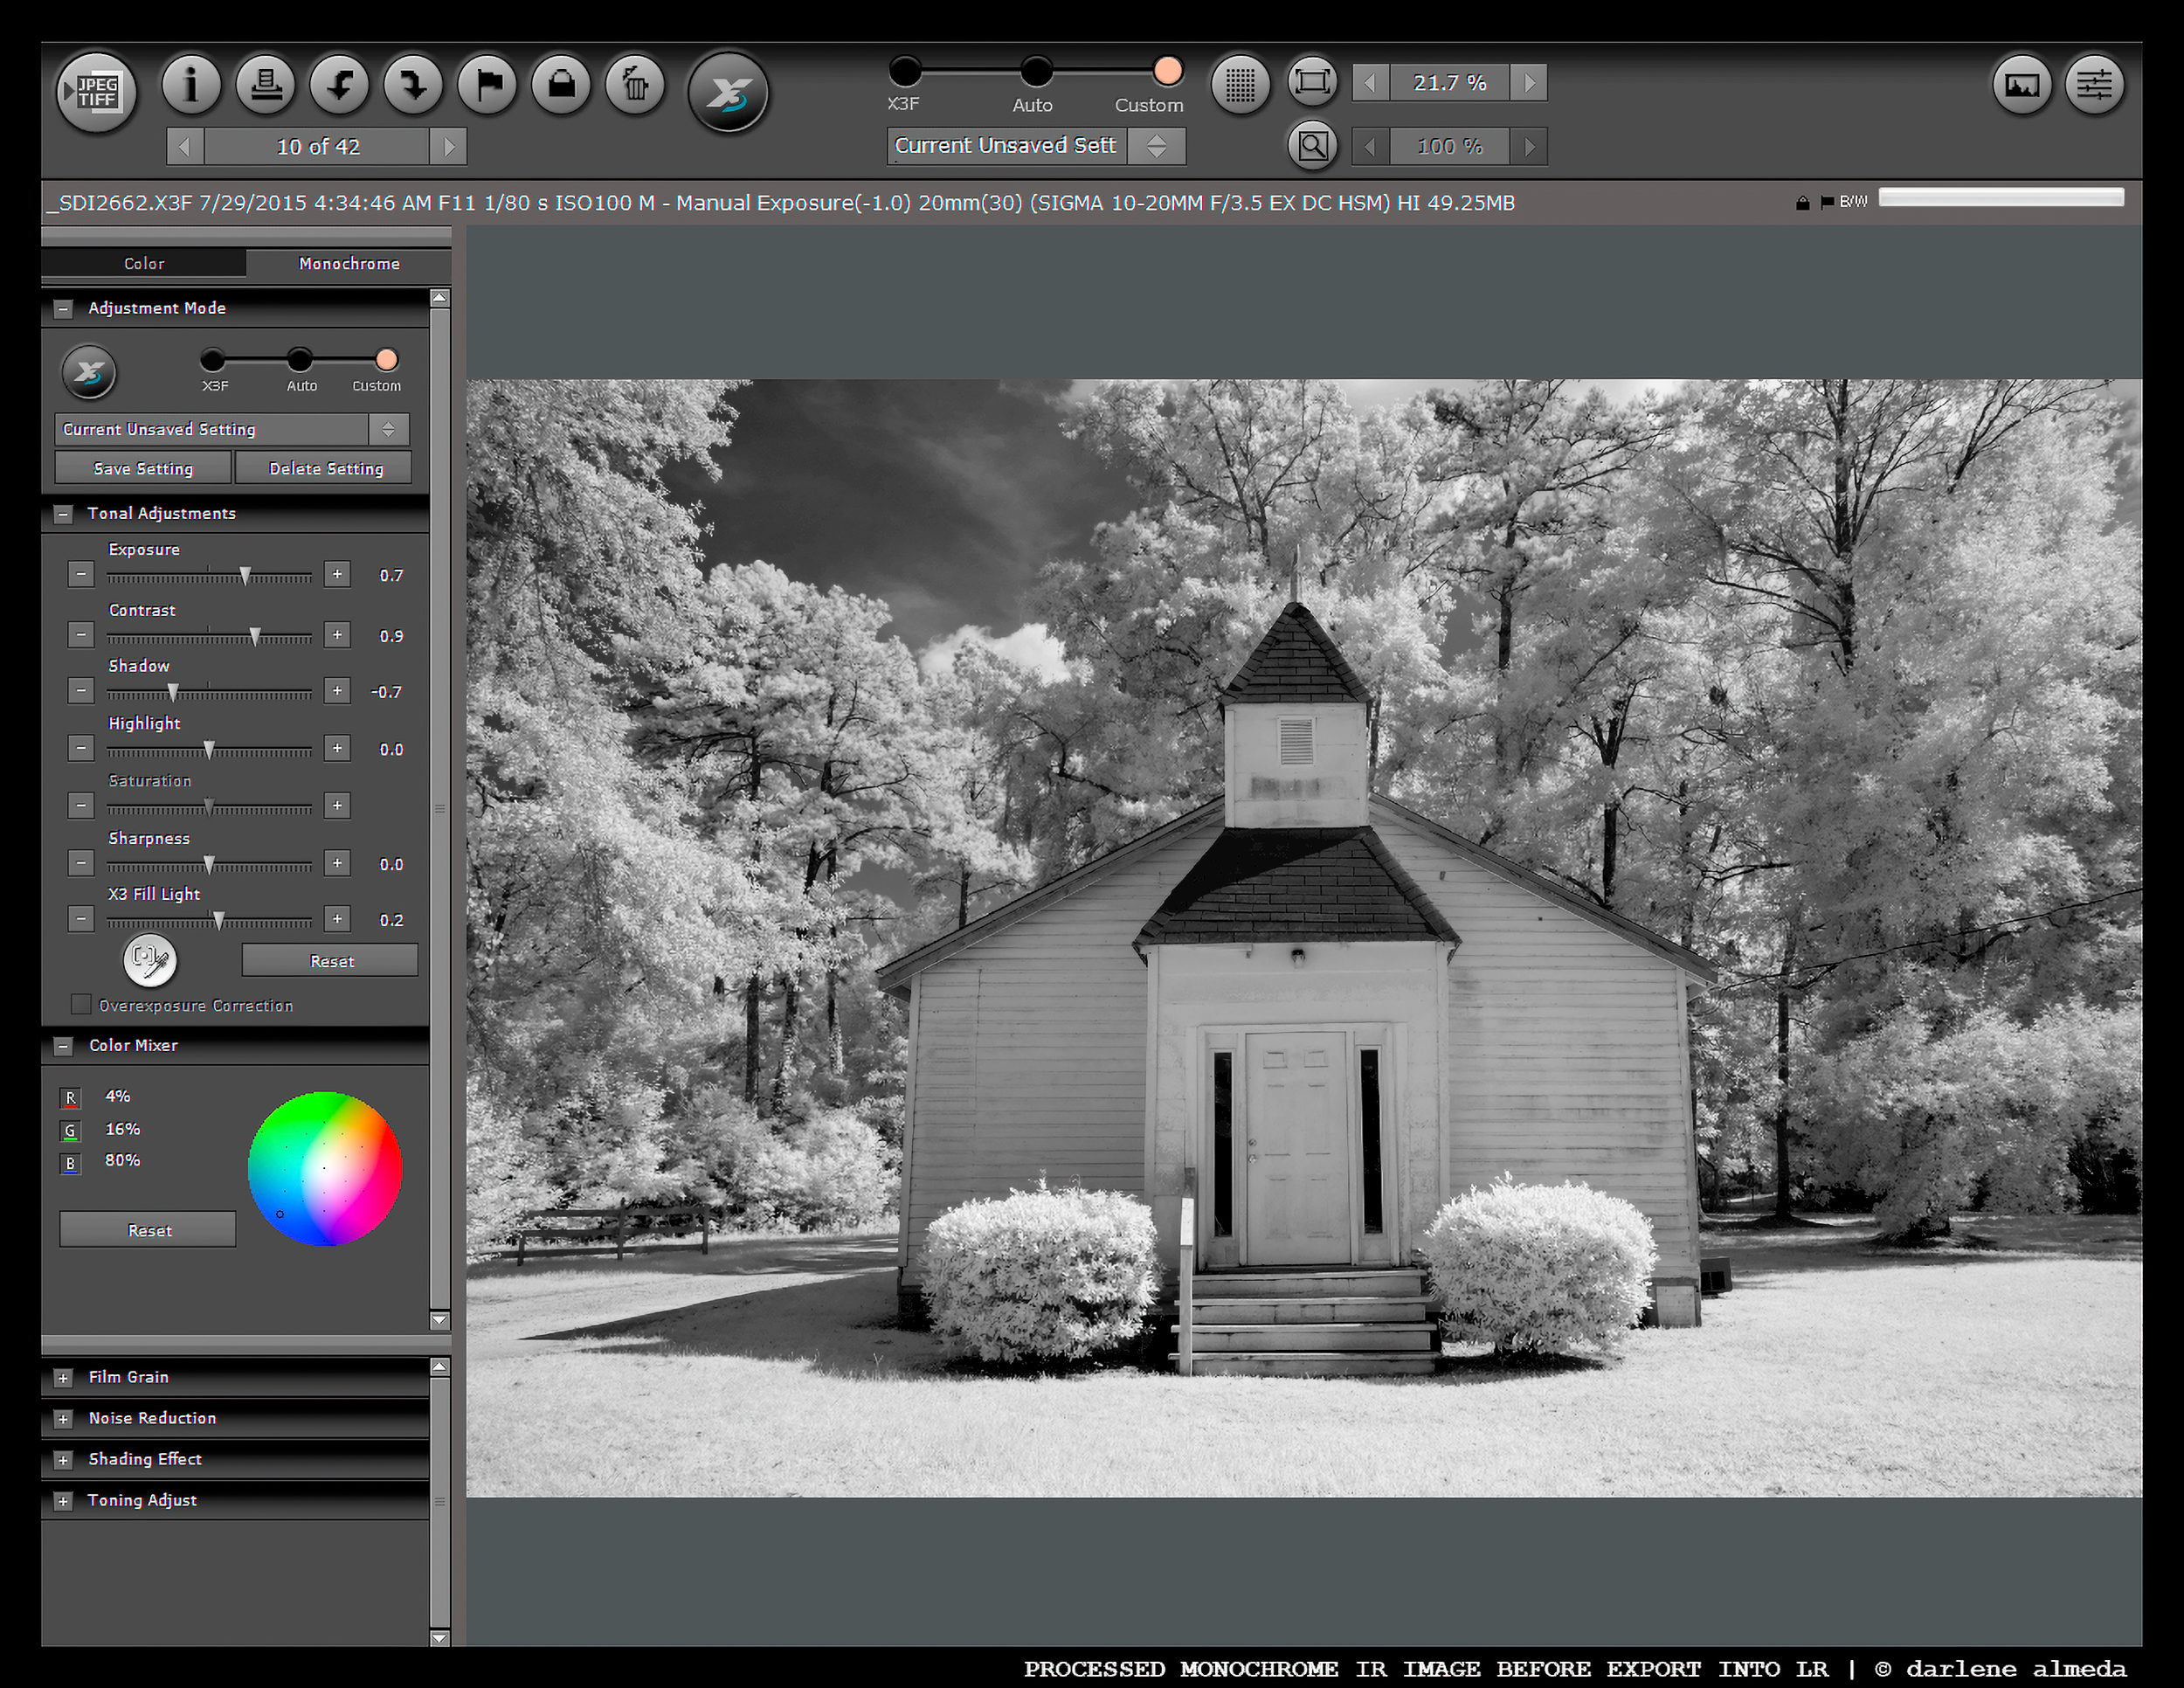
Task: Mark the image with the flag icon
Action: tap(487, 84)
